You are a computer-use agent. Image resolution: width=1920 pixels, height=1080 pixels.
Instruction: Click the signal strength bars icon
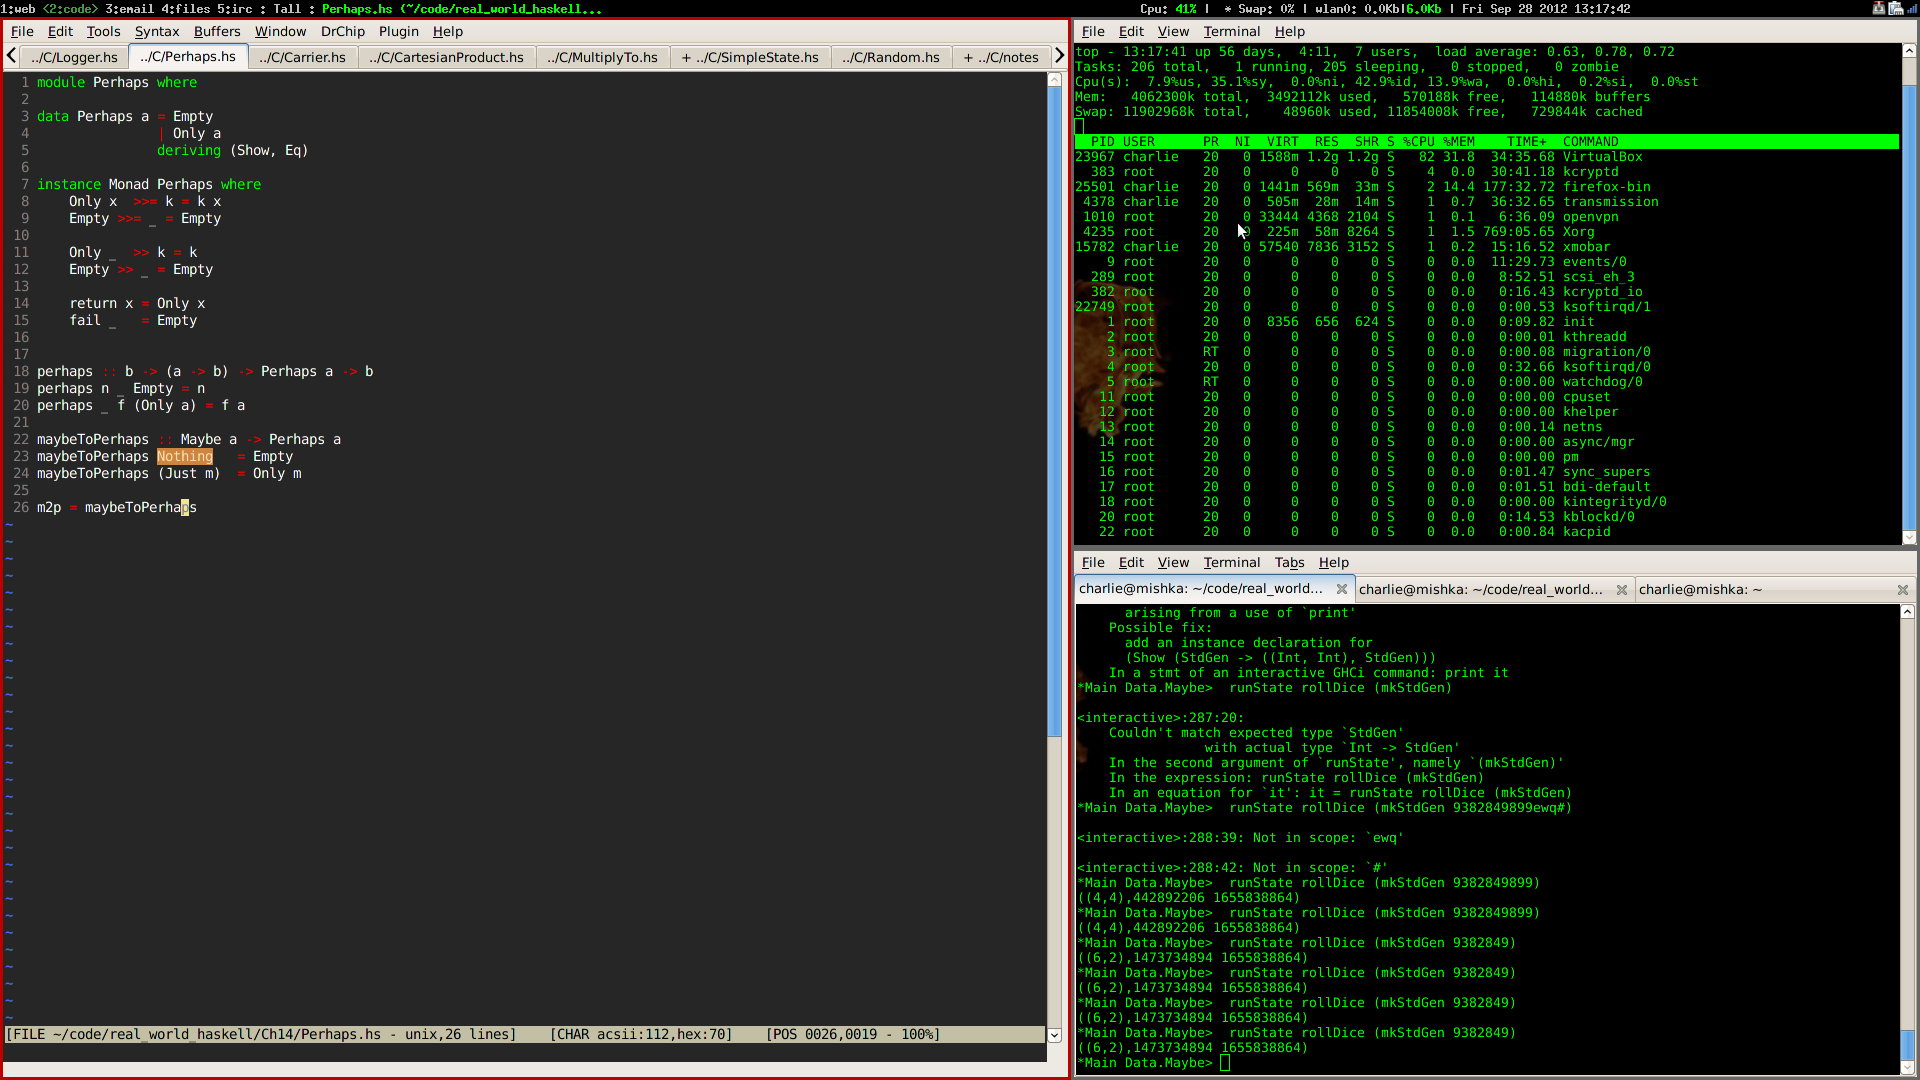pyautogui.click(x=1912, y=8)
